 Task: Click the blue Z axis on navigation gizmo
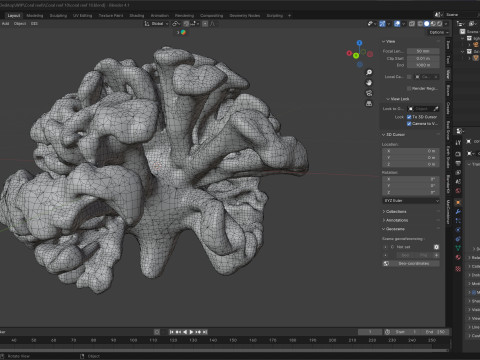coord(359,43)
